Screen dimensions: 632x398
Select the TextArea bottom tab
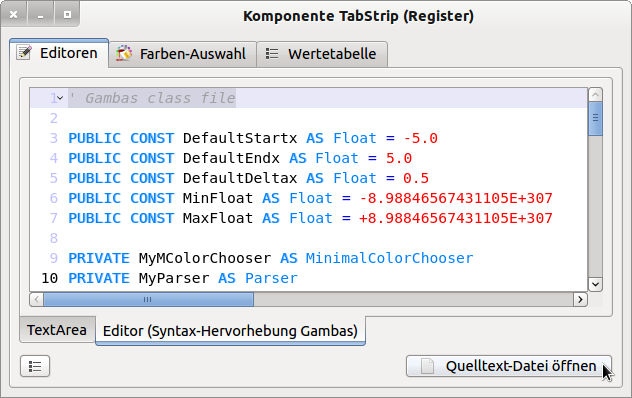[57, 330]
